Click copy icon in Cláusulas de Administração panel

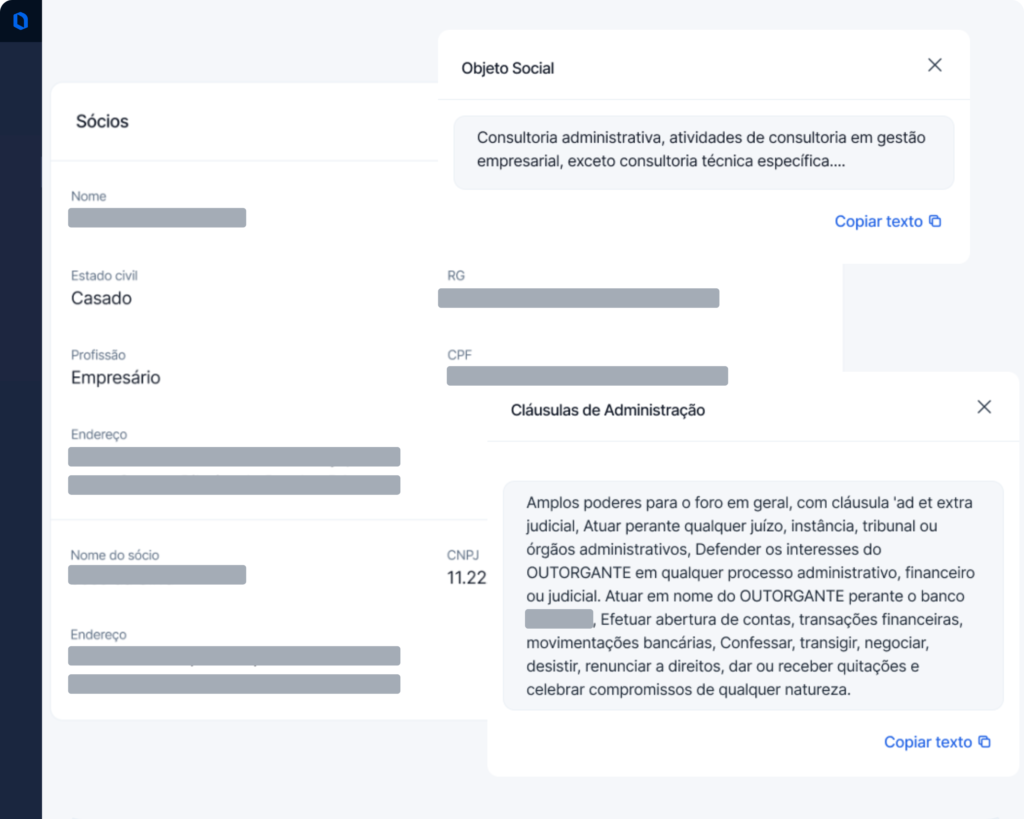click(985, 742)
